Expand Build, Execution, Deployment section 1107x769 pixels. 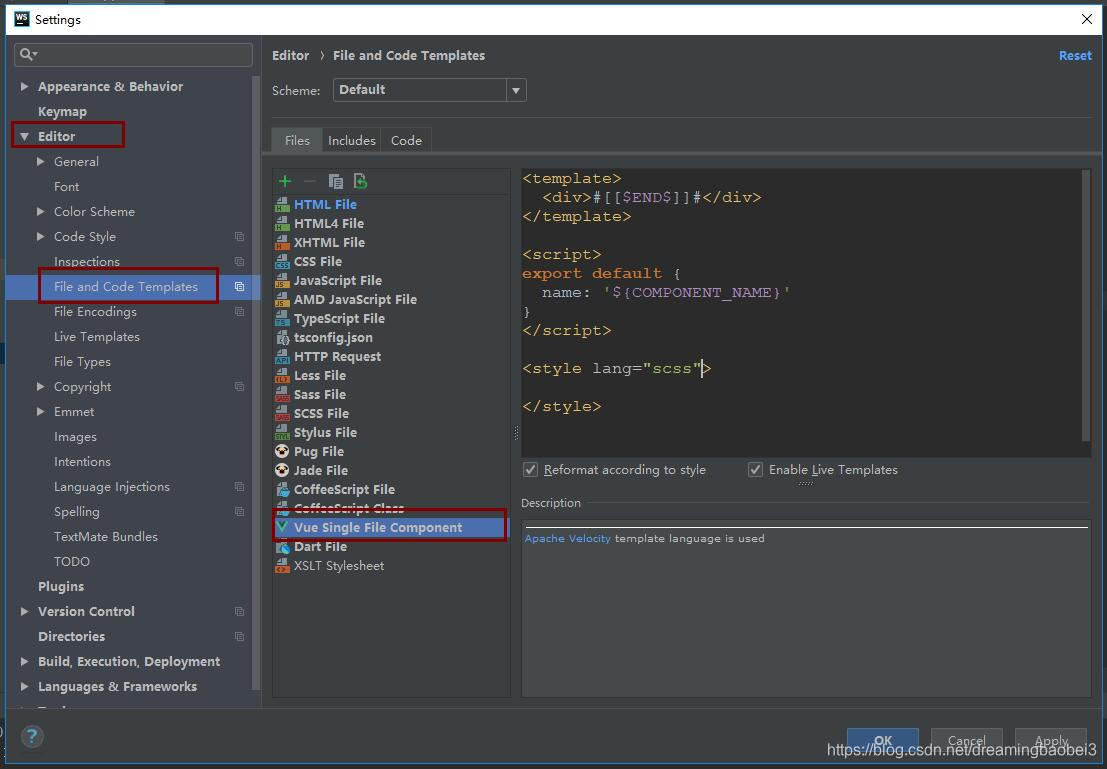coord(25,662)
